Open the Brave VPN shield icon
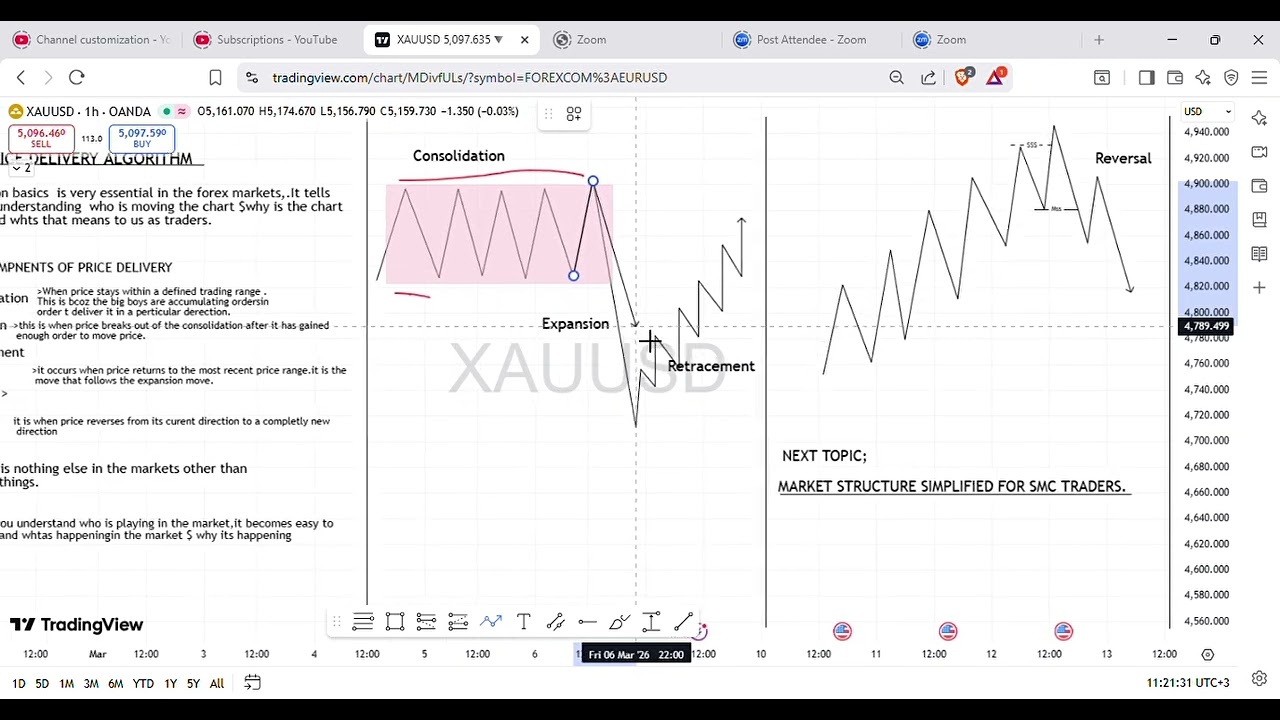The width and height of the screenshot is (1280, 720). pos(1231,77)
